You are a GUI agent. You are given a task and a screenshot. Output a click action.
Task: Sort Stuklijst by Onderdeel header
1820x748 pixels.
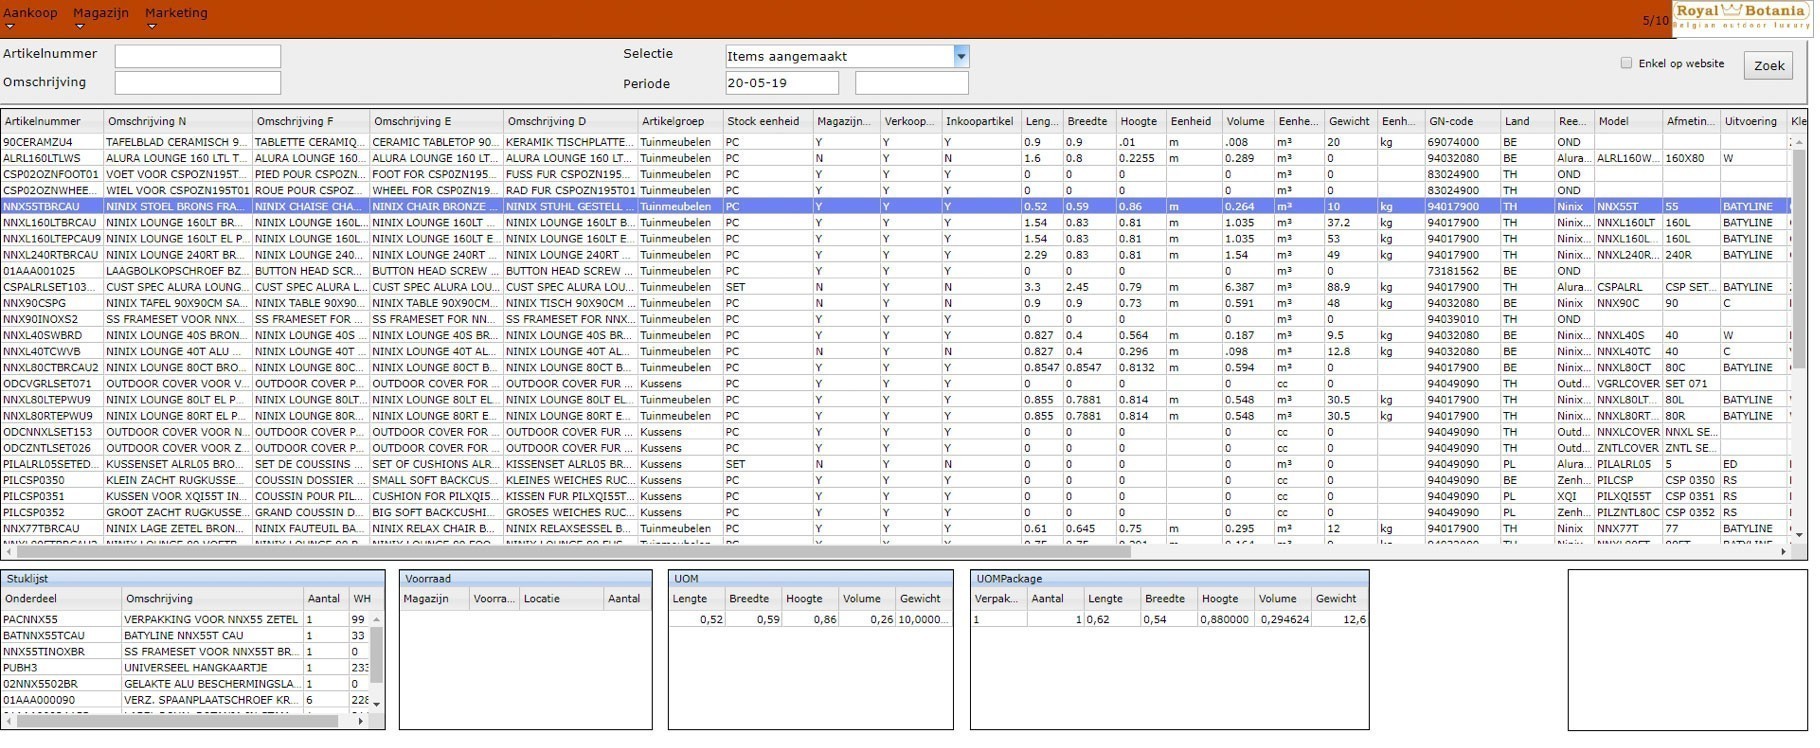tap(61, 599)
